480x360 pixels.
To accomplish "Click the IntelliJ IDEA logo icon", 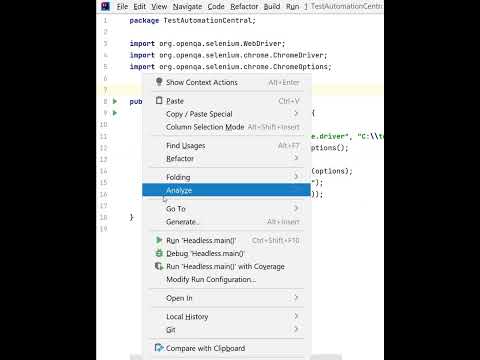I will [x=105, y=6].
